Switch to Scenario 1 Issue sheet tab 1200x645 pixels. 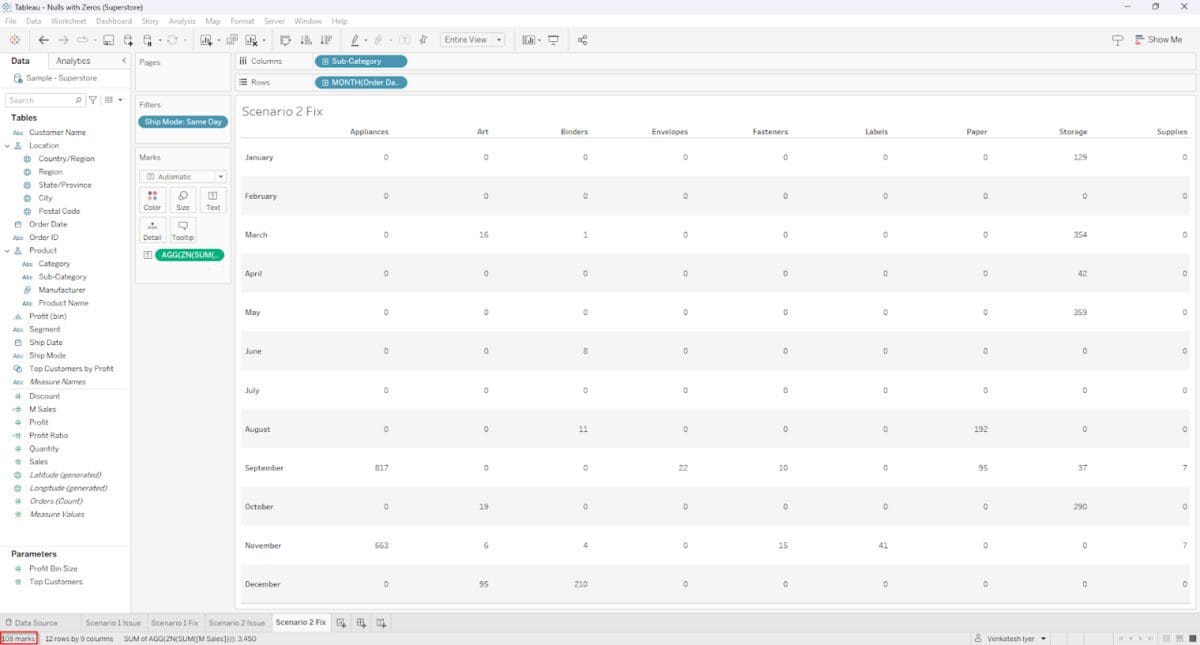112,623
